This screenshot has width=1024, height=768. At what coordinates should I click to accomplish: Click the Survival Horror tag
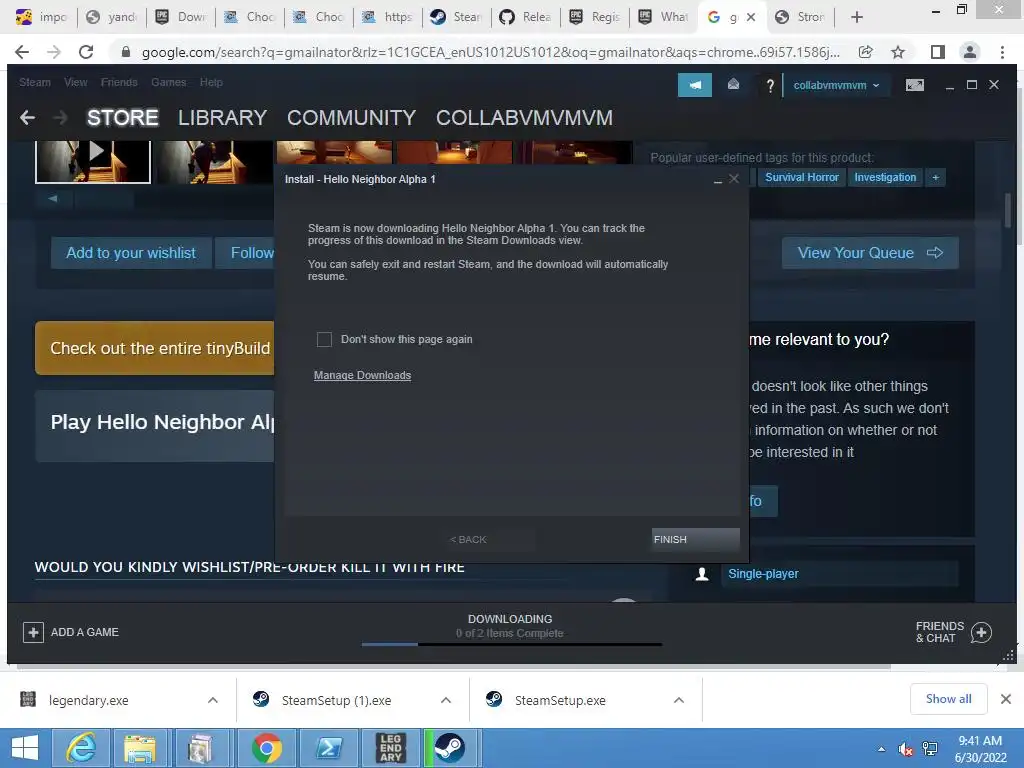point(802,178)
